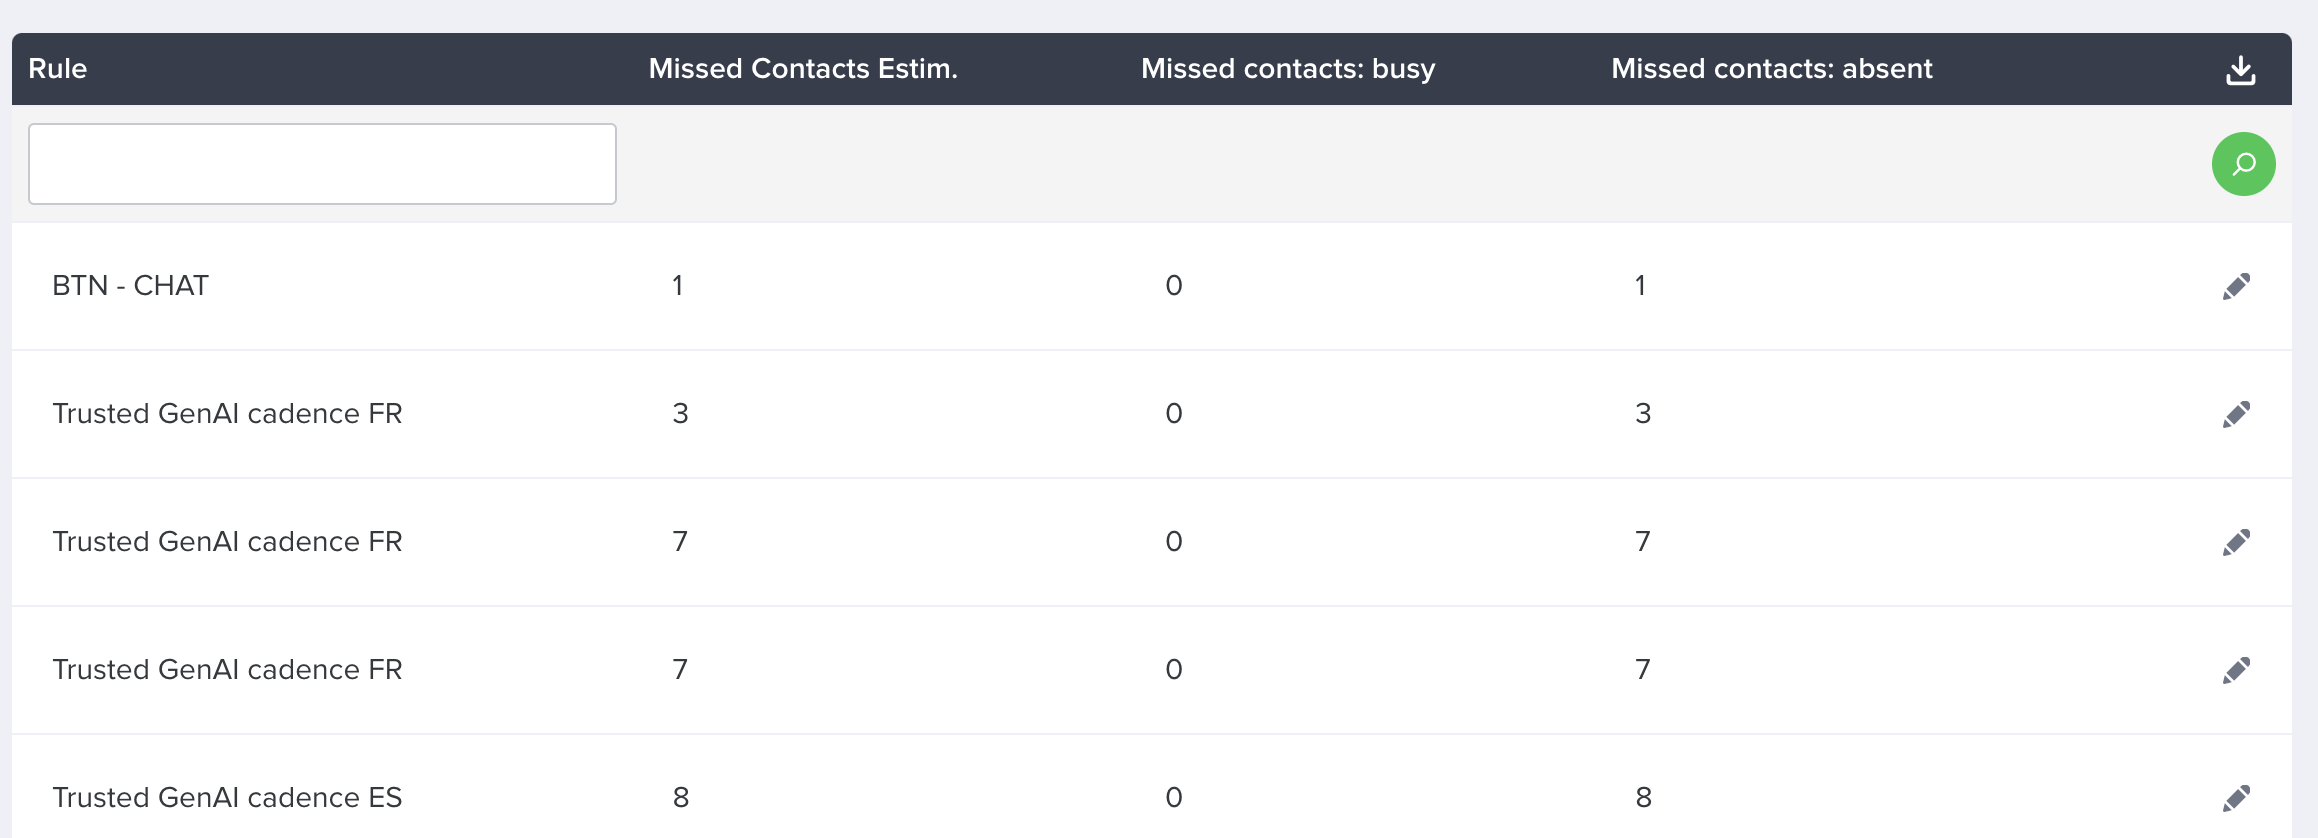Click estimate value 1 in BTN - CHAT row
Screen dimensions: 2318x838
pos(678,286)
